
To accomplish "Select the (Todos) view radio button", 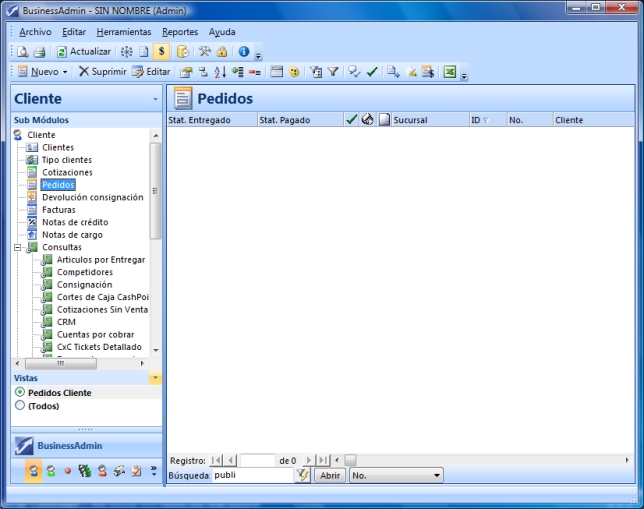I will pos(20,406).
